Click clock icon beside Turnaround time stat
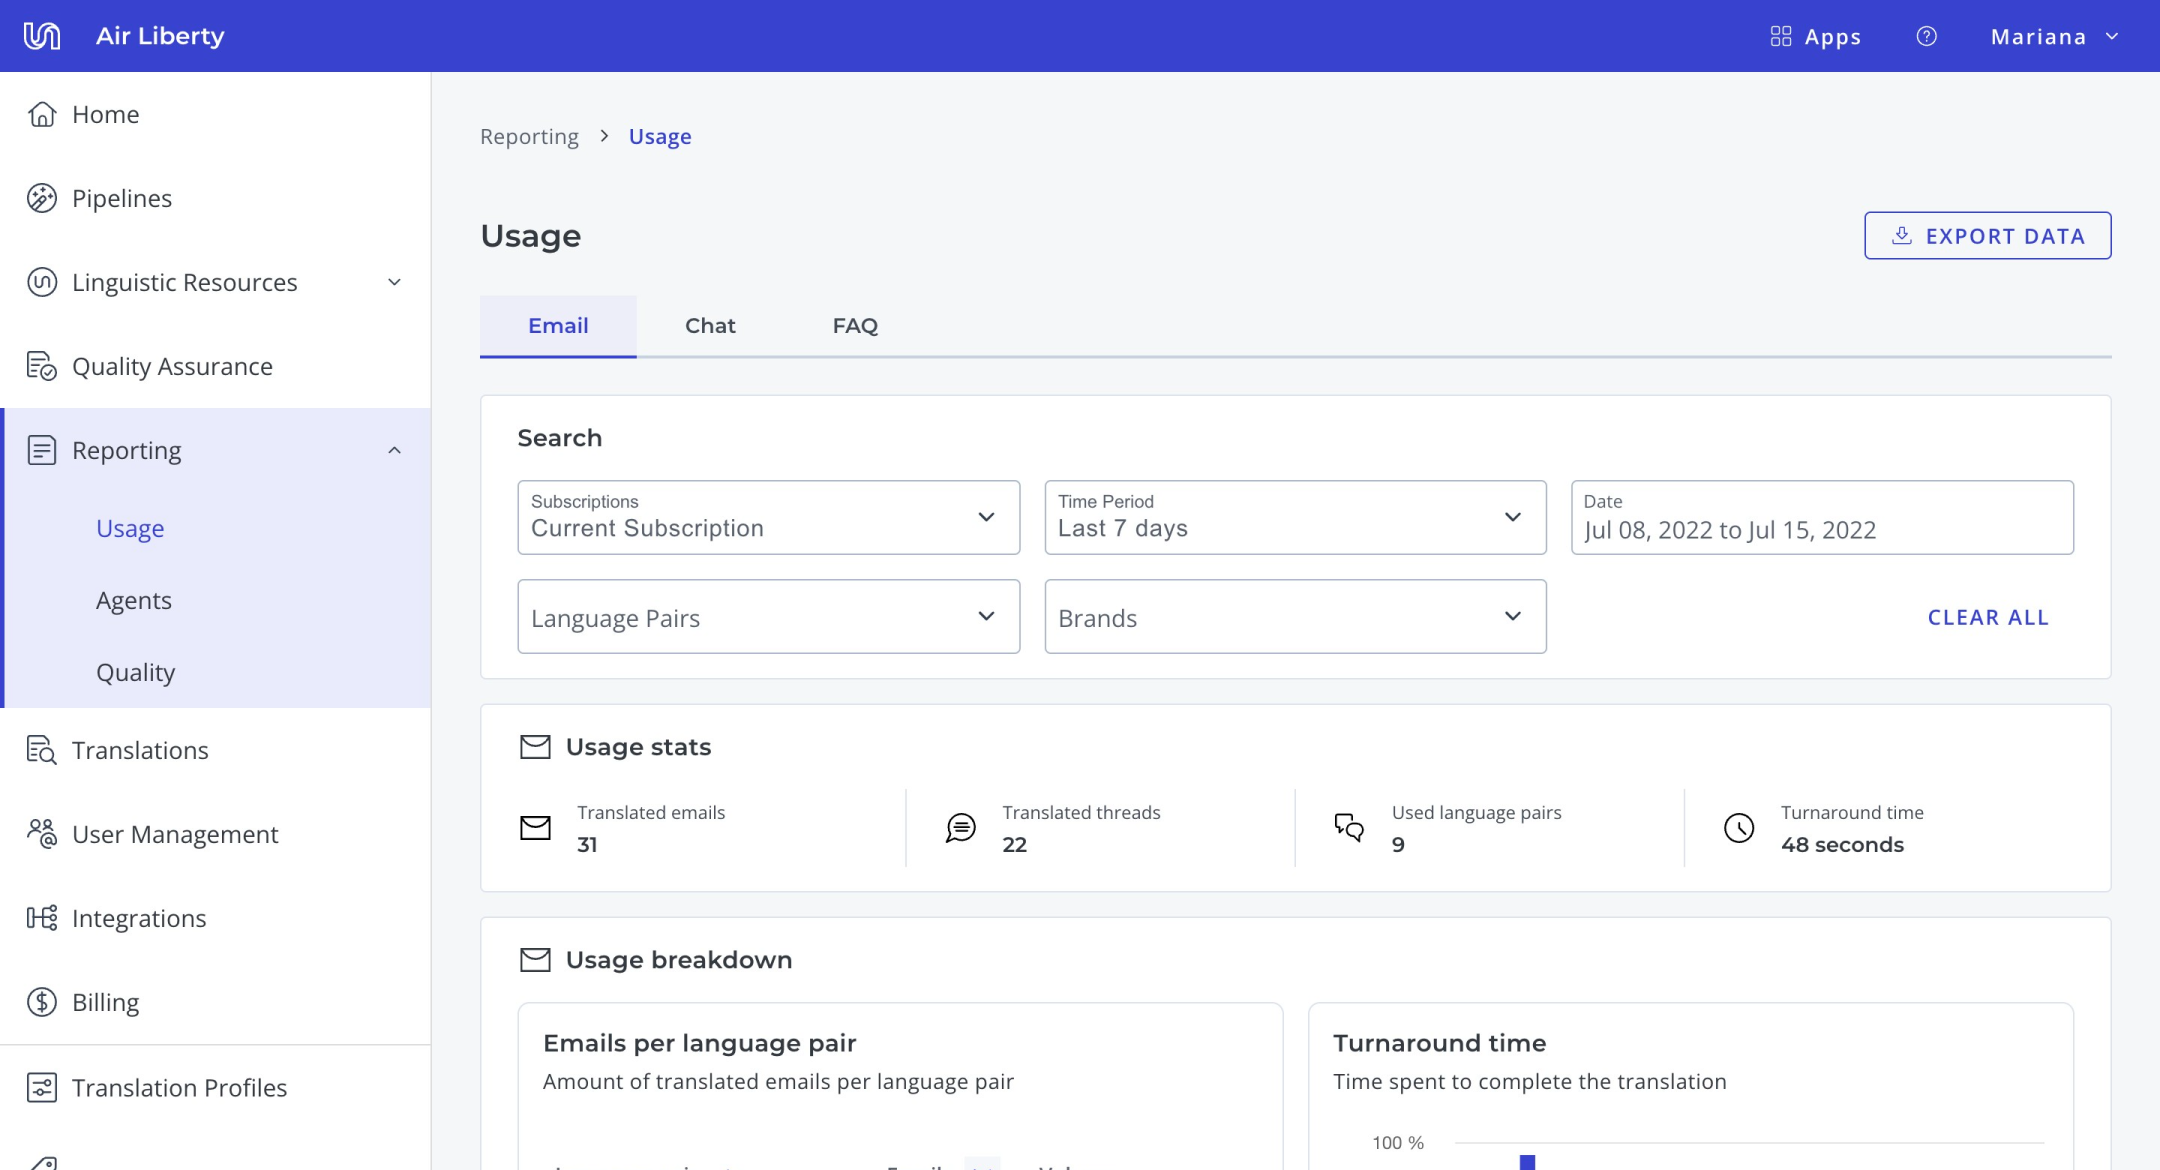 pos(1739,828)
